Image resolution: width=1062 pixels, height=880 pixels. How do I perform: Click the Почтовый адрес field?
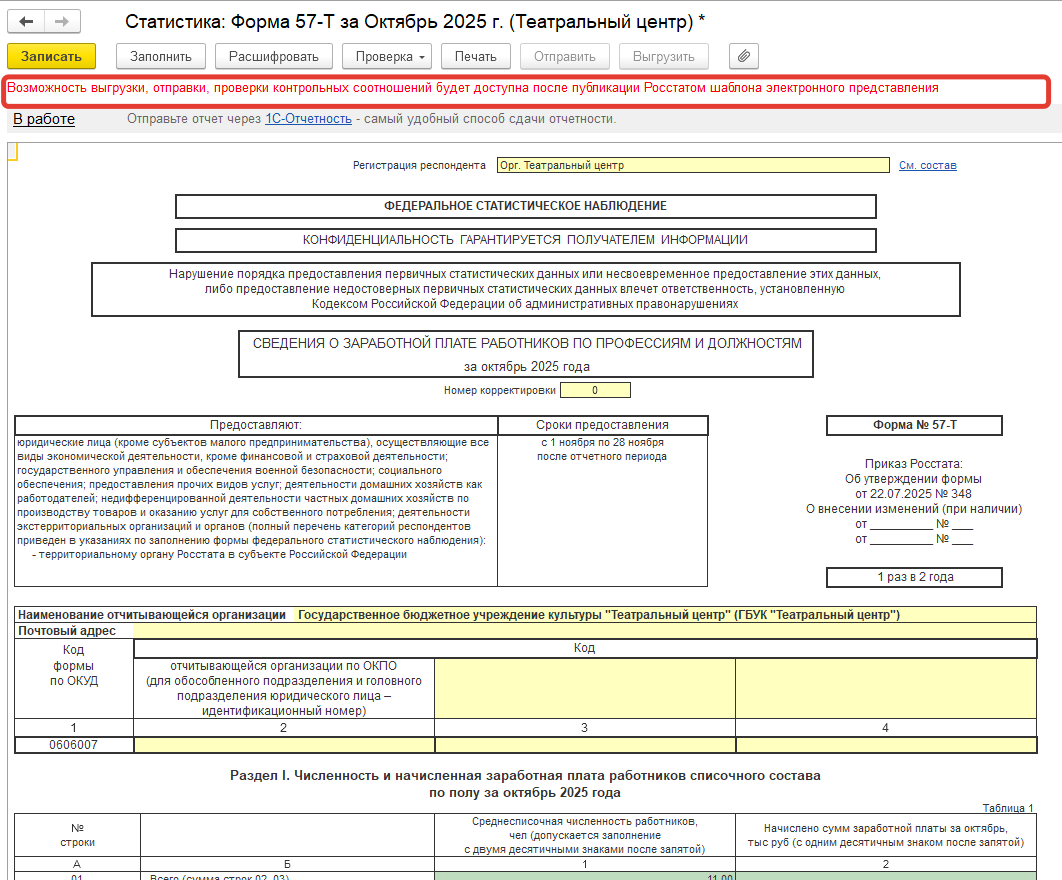tap(584, 631)
